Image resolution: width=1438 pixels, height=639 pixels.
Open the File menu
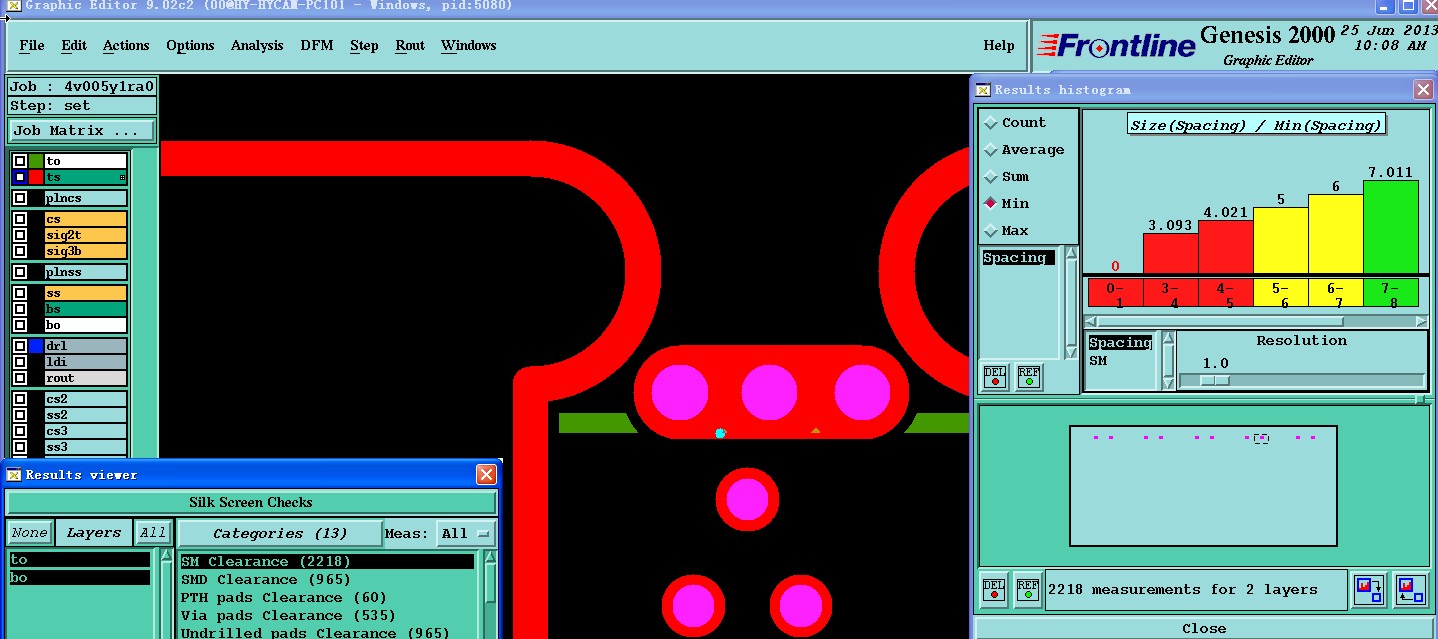[32, 46]
